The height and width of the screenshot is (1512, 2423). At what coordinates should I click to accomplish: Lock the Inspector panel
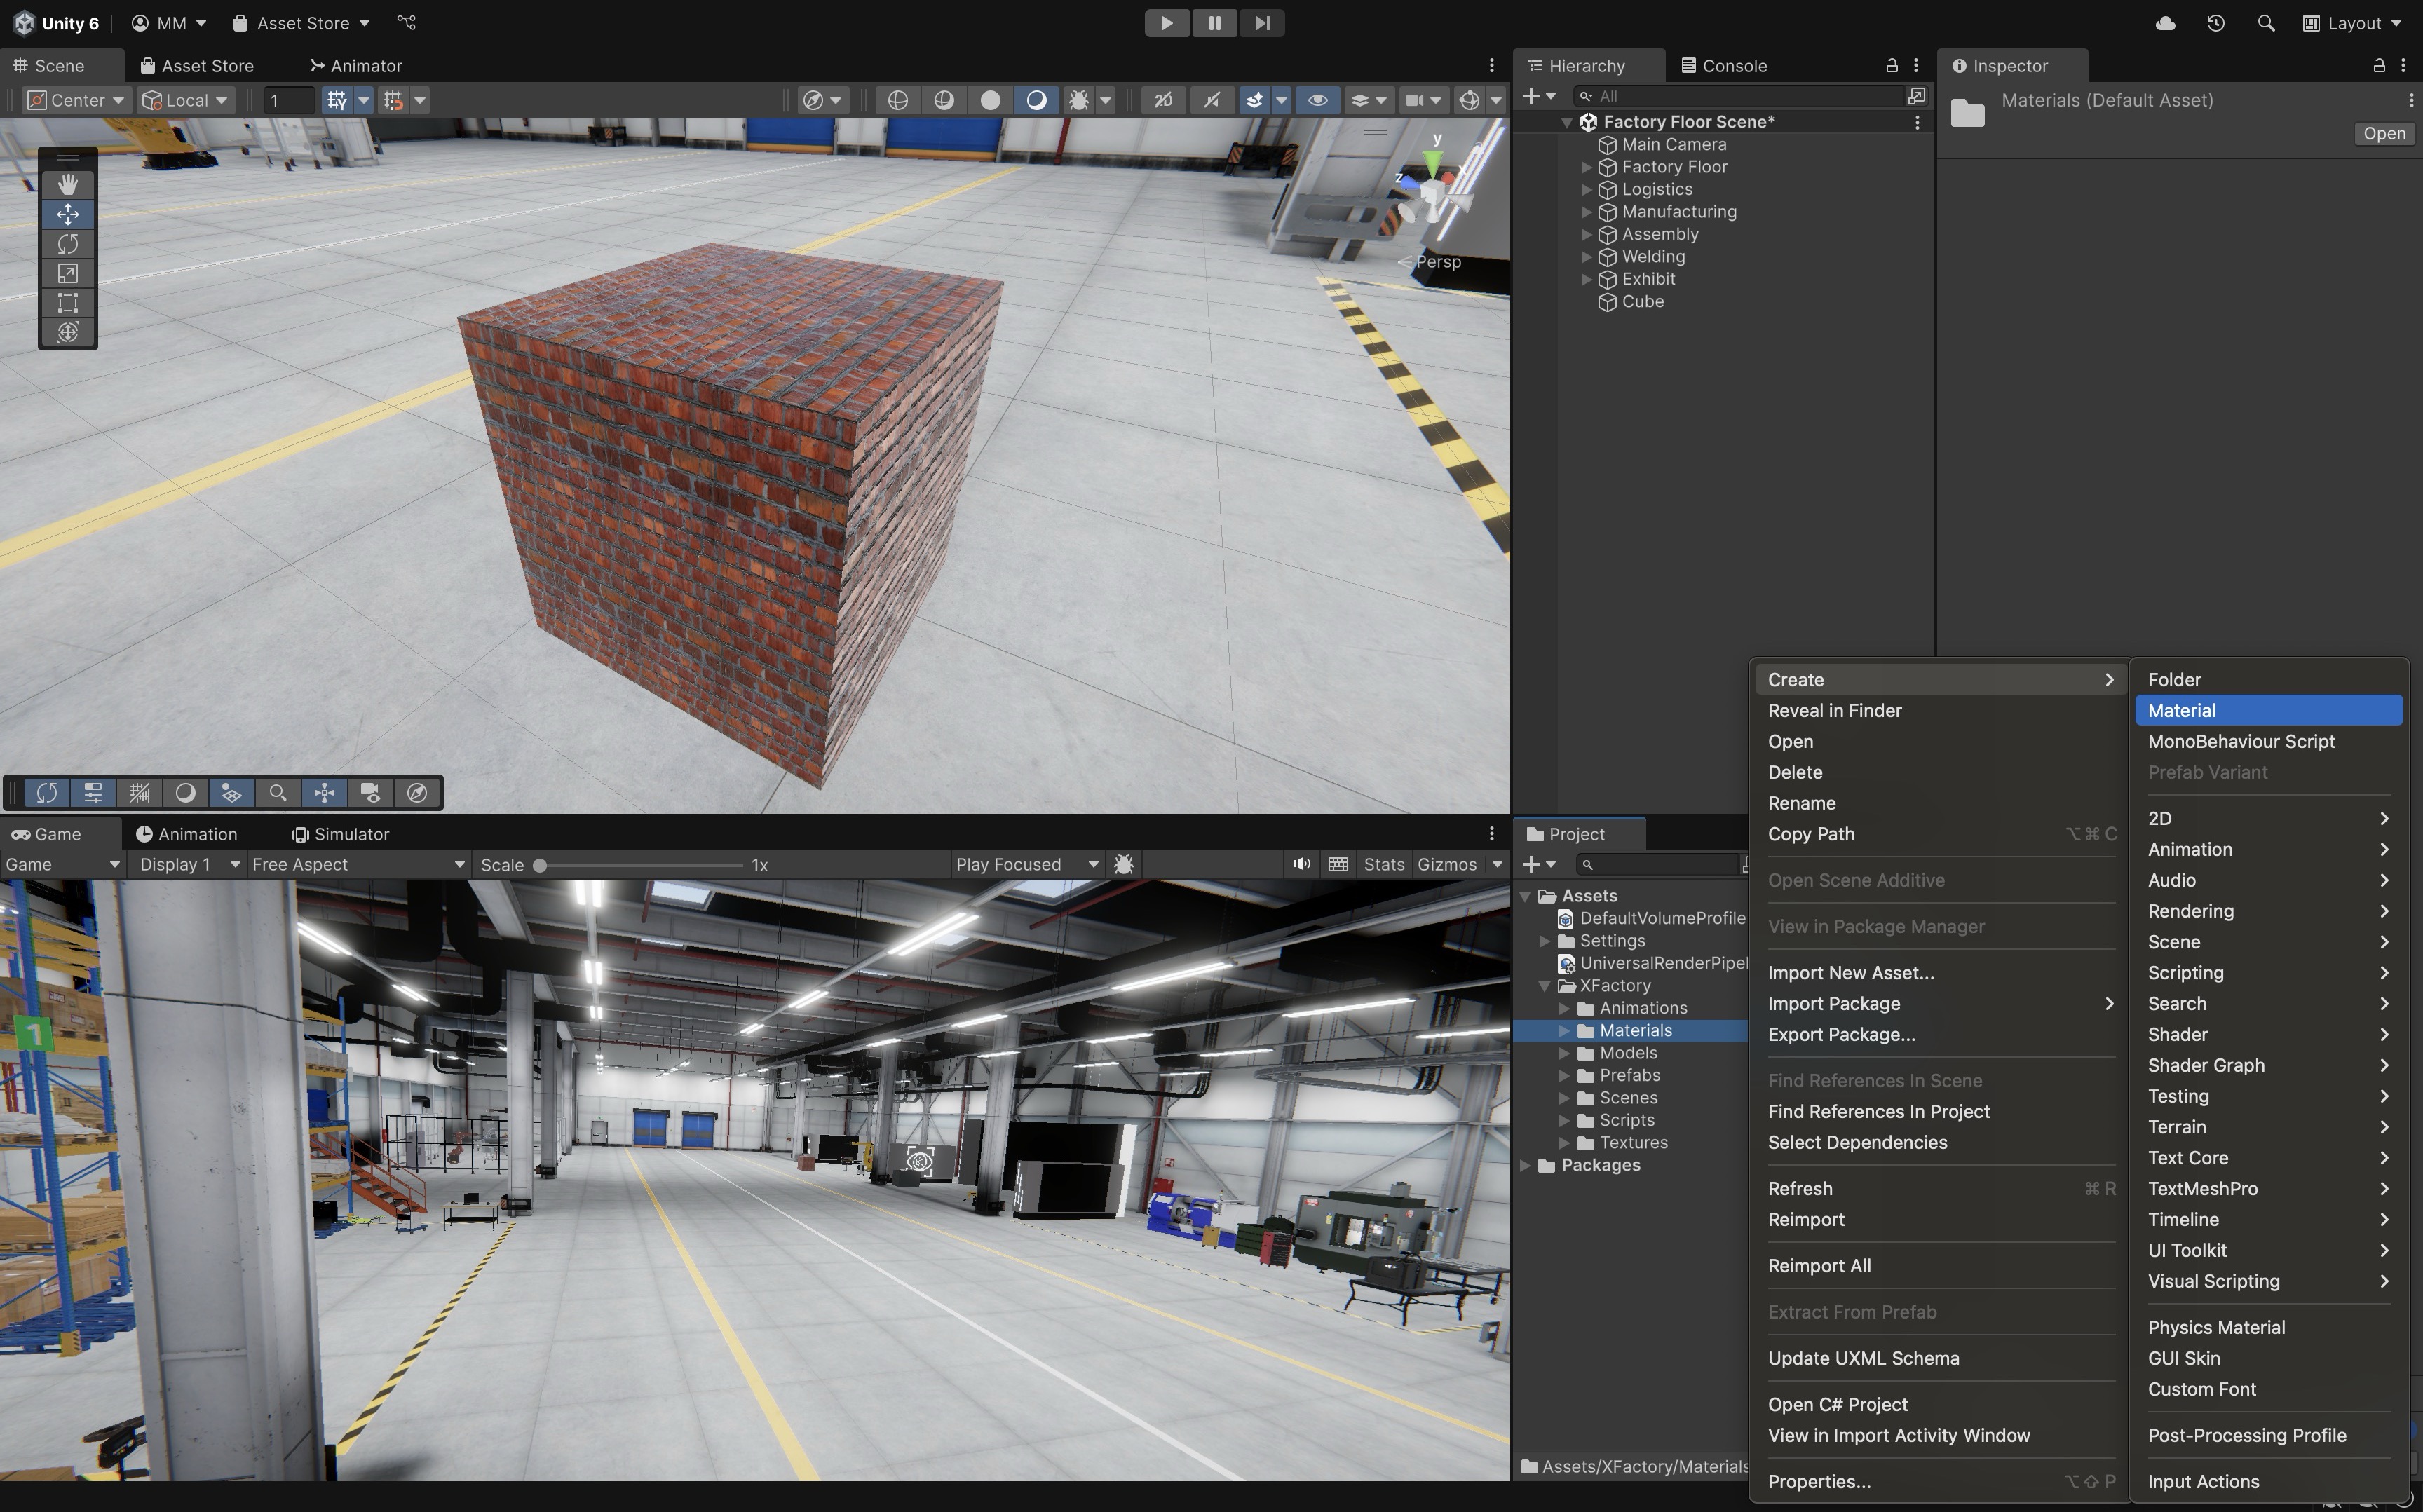pyautogui.click(x=2379, y=66)
